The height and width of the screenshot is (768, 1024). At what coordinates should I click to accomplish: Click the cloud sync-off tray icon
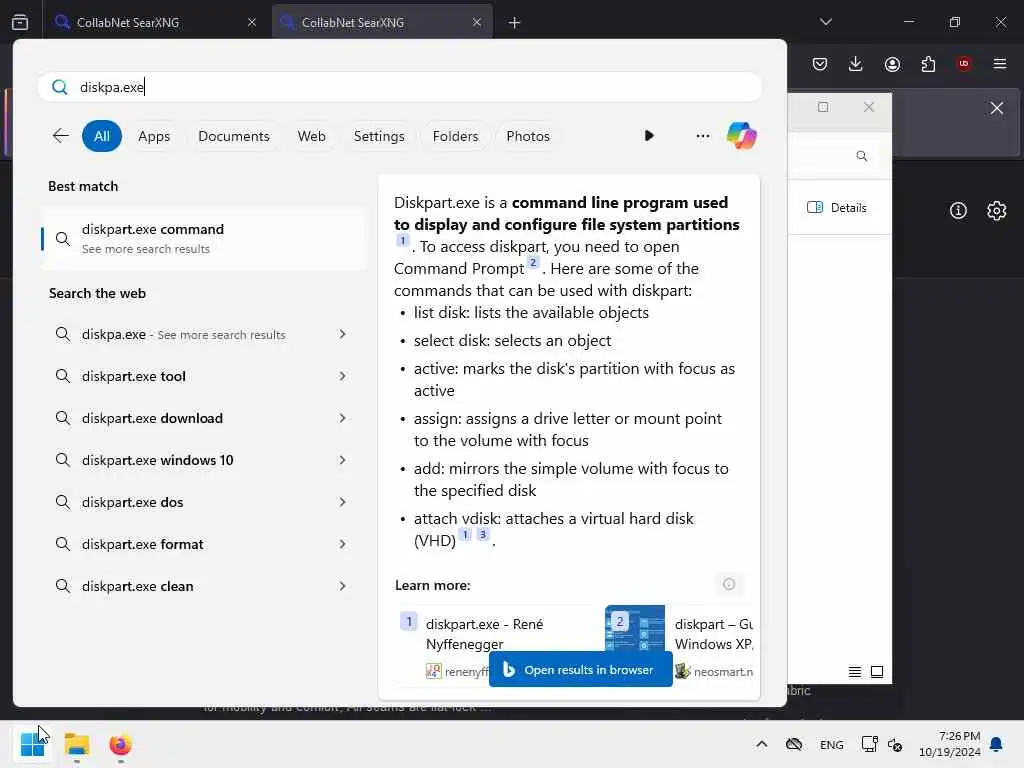pos(794,744)
